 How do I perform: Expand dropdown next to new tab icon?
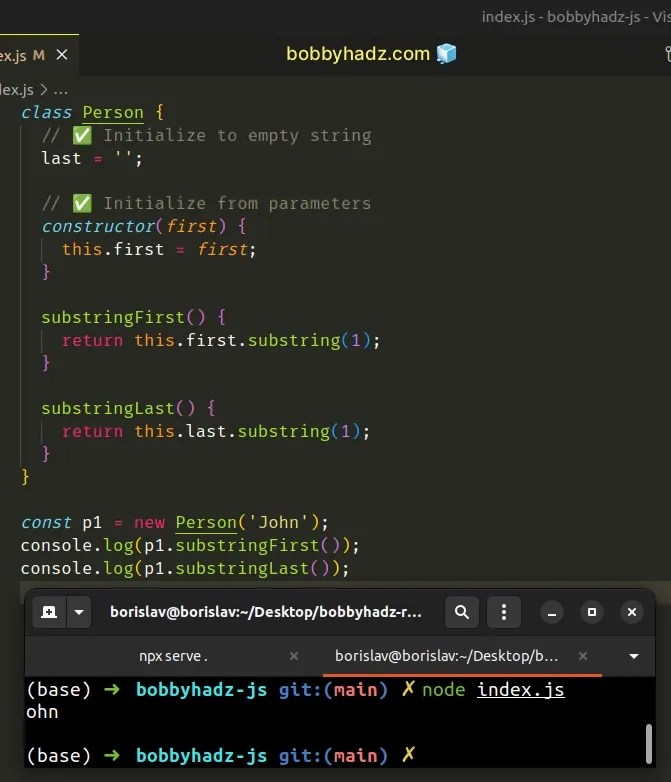click(79, 612)
